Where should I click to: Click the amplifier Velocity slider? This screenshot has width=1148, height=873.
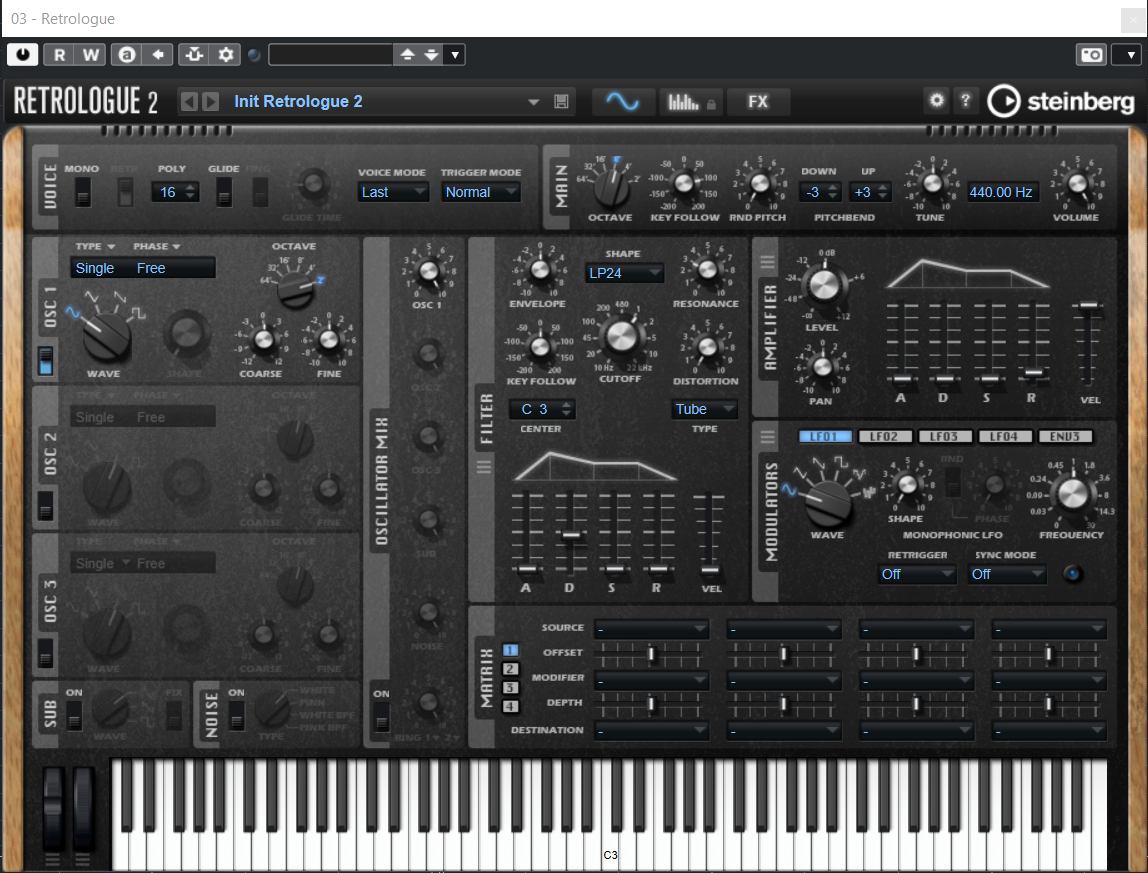[x=1089, y=344]
